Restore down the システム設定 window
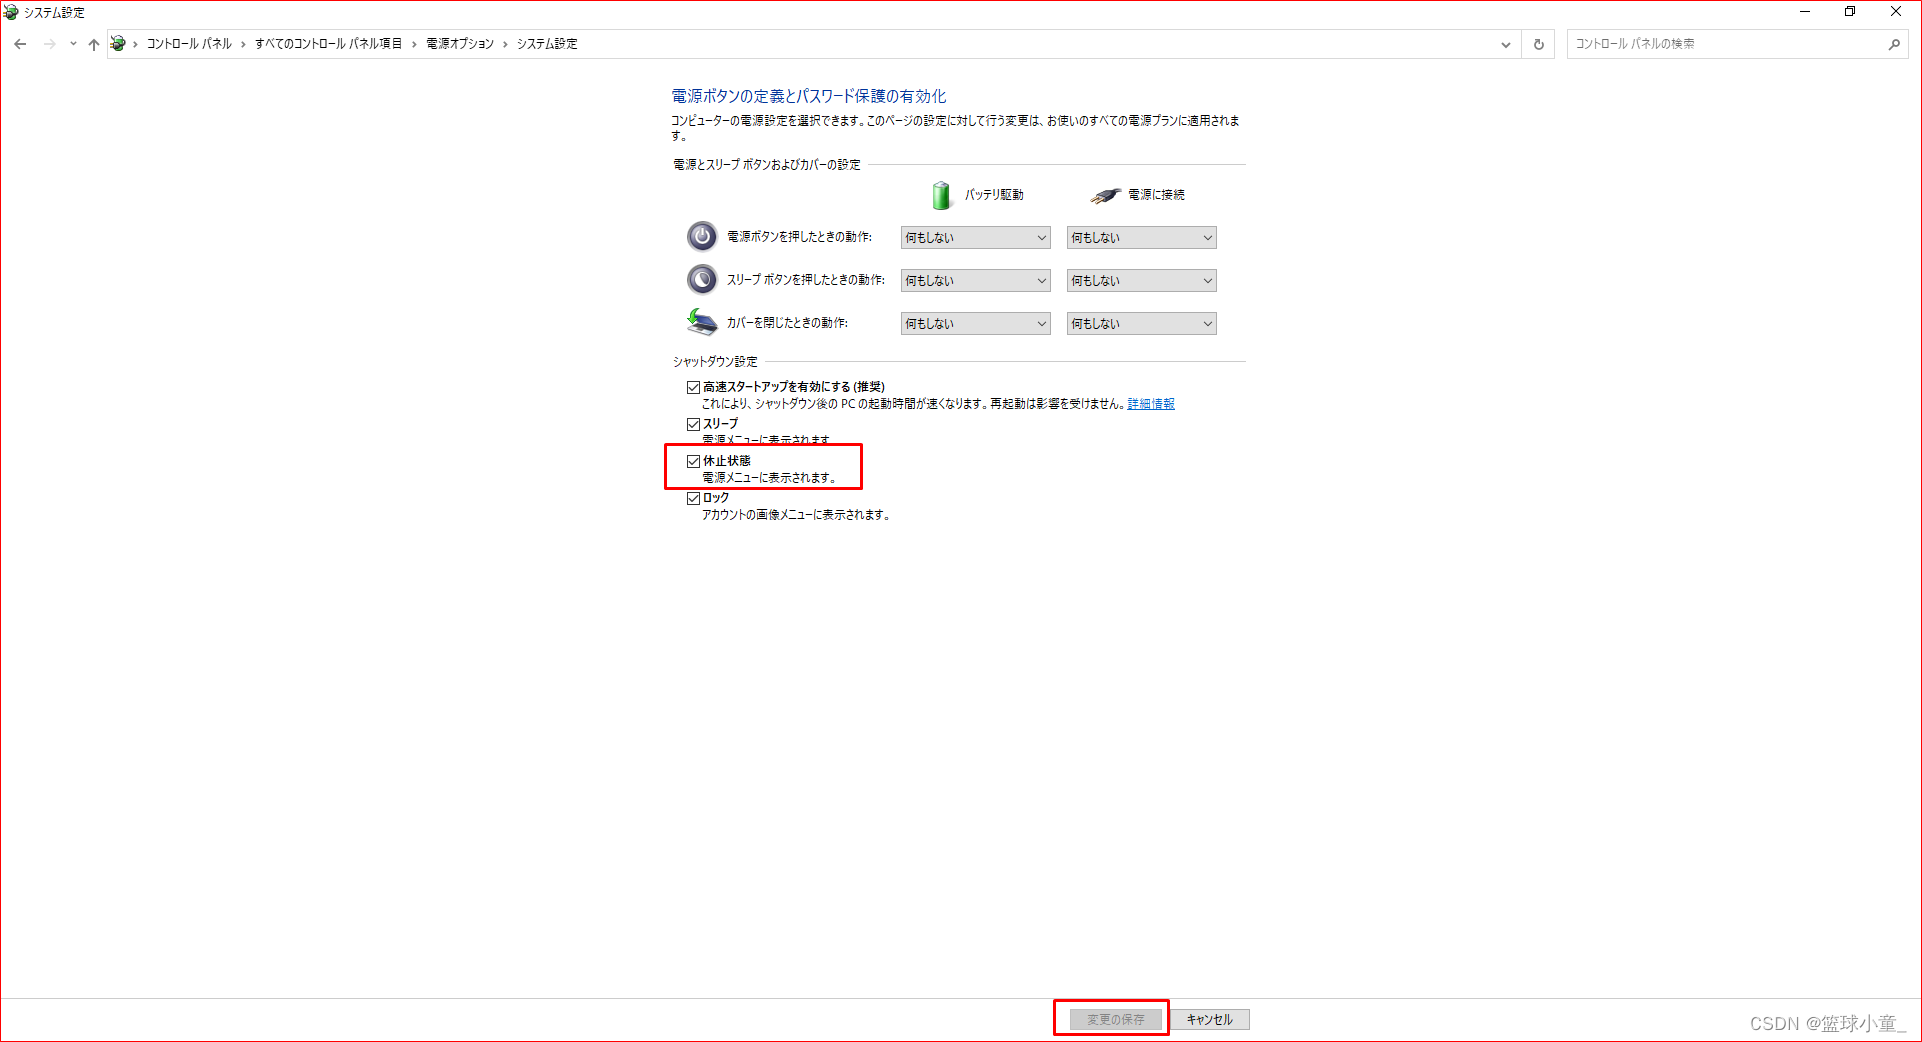This screenshot has height=1042, width=1922. (1850, 12)
